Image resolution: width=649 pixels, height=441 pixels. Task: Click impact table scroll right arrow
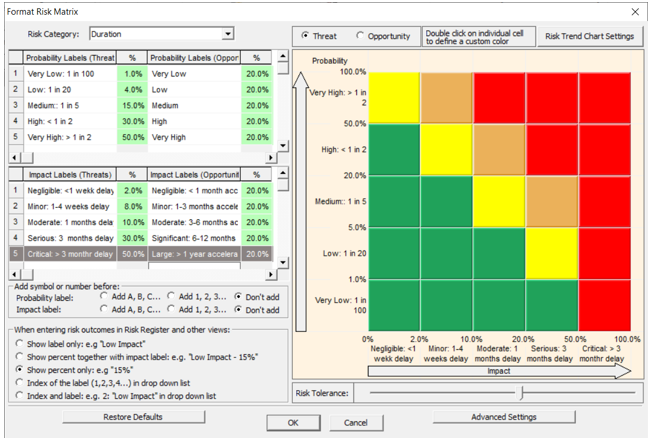271,275
